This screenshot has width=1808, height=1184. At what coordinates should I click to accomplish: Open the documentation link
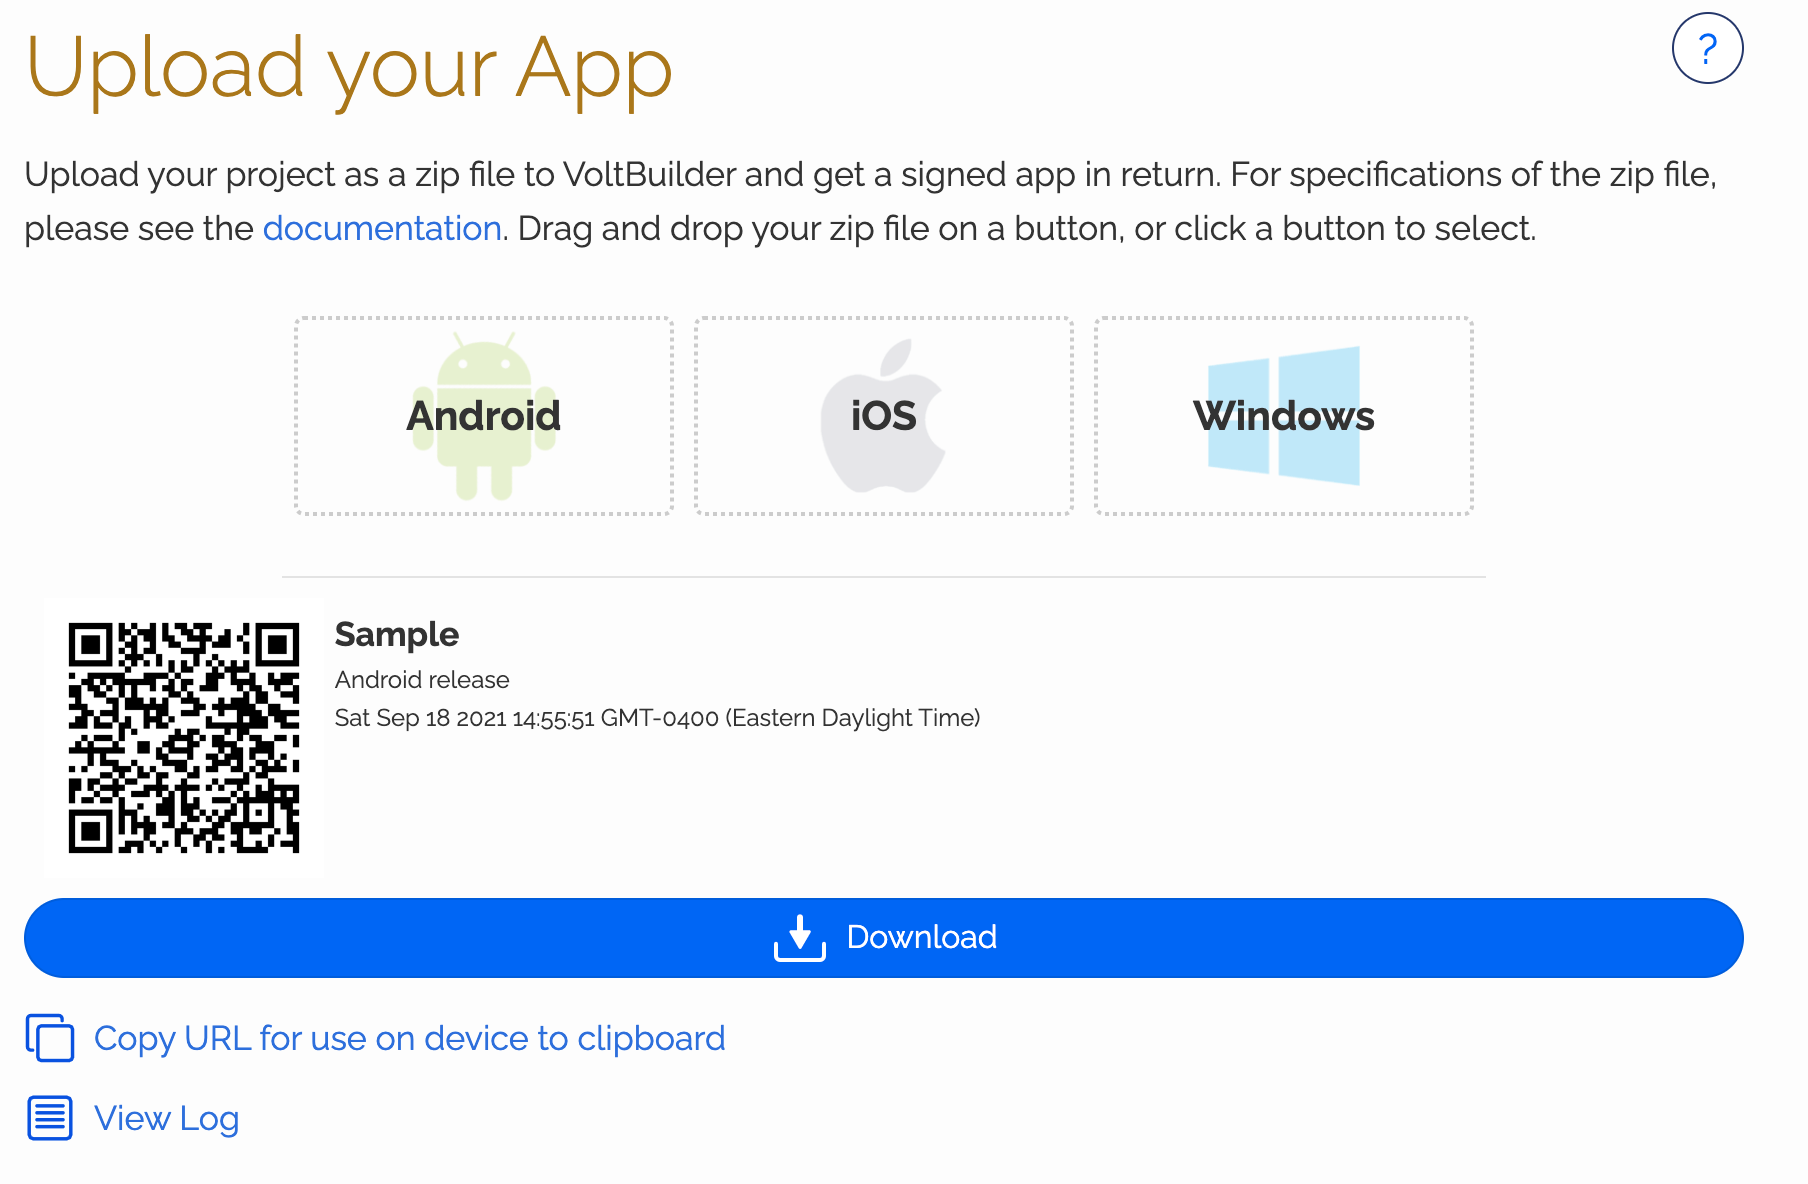click(381, 229)
